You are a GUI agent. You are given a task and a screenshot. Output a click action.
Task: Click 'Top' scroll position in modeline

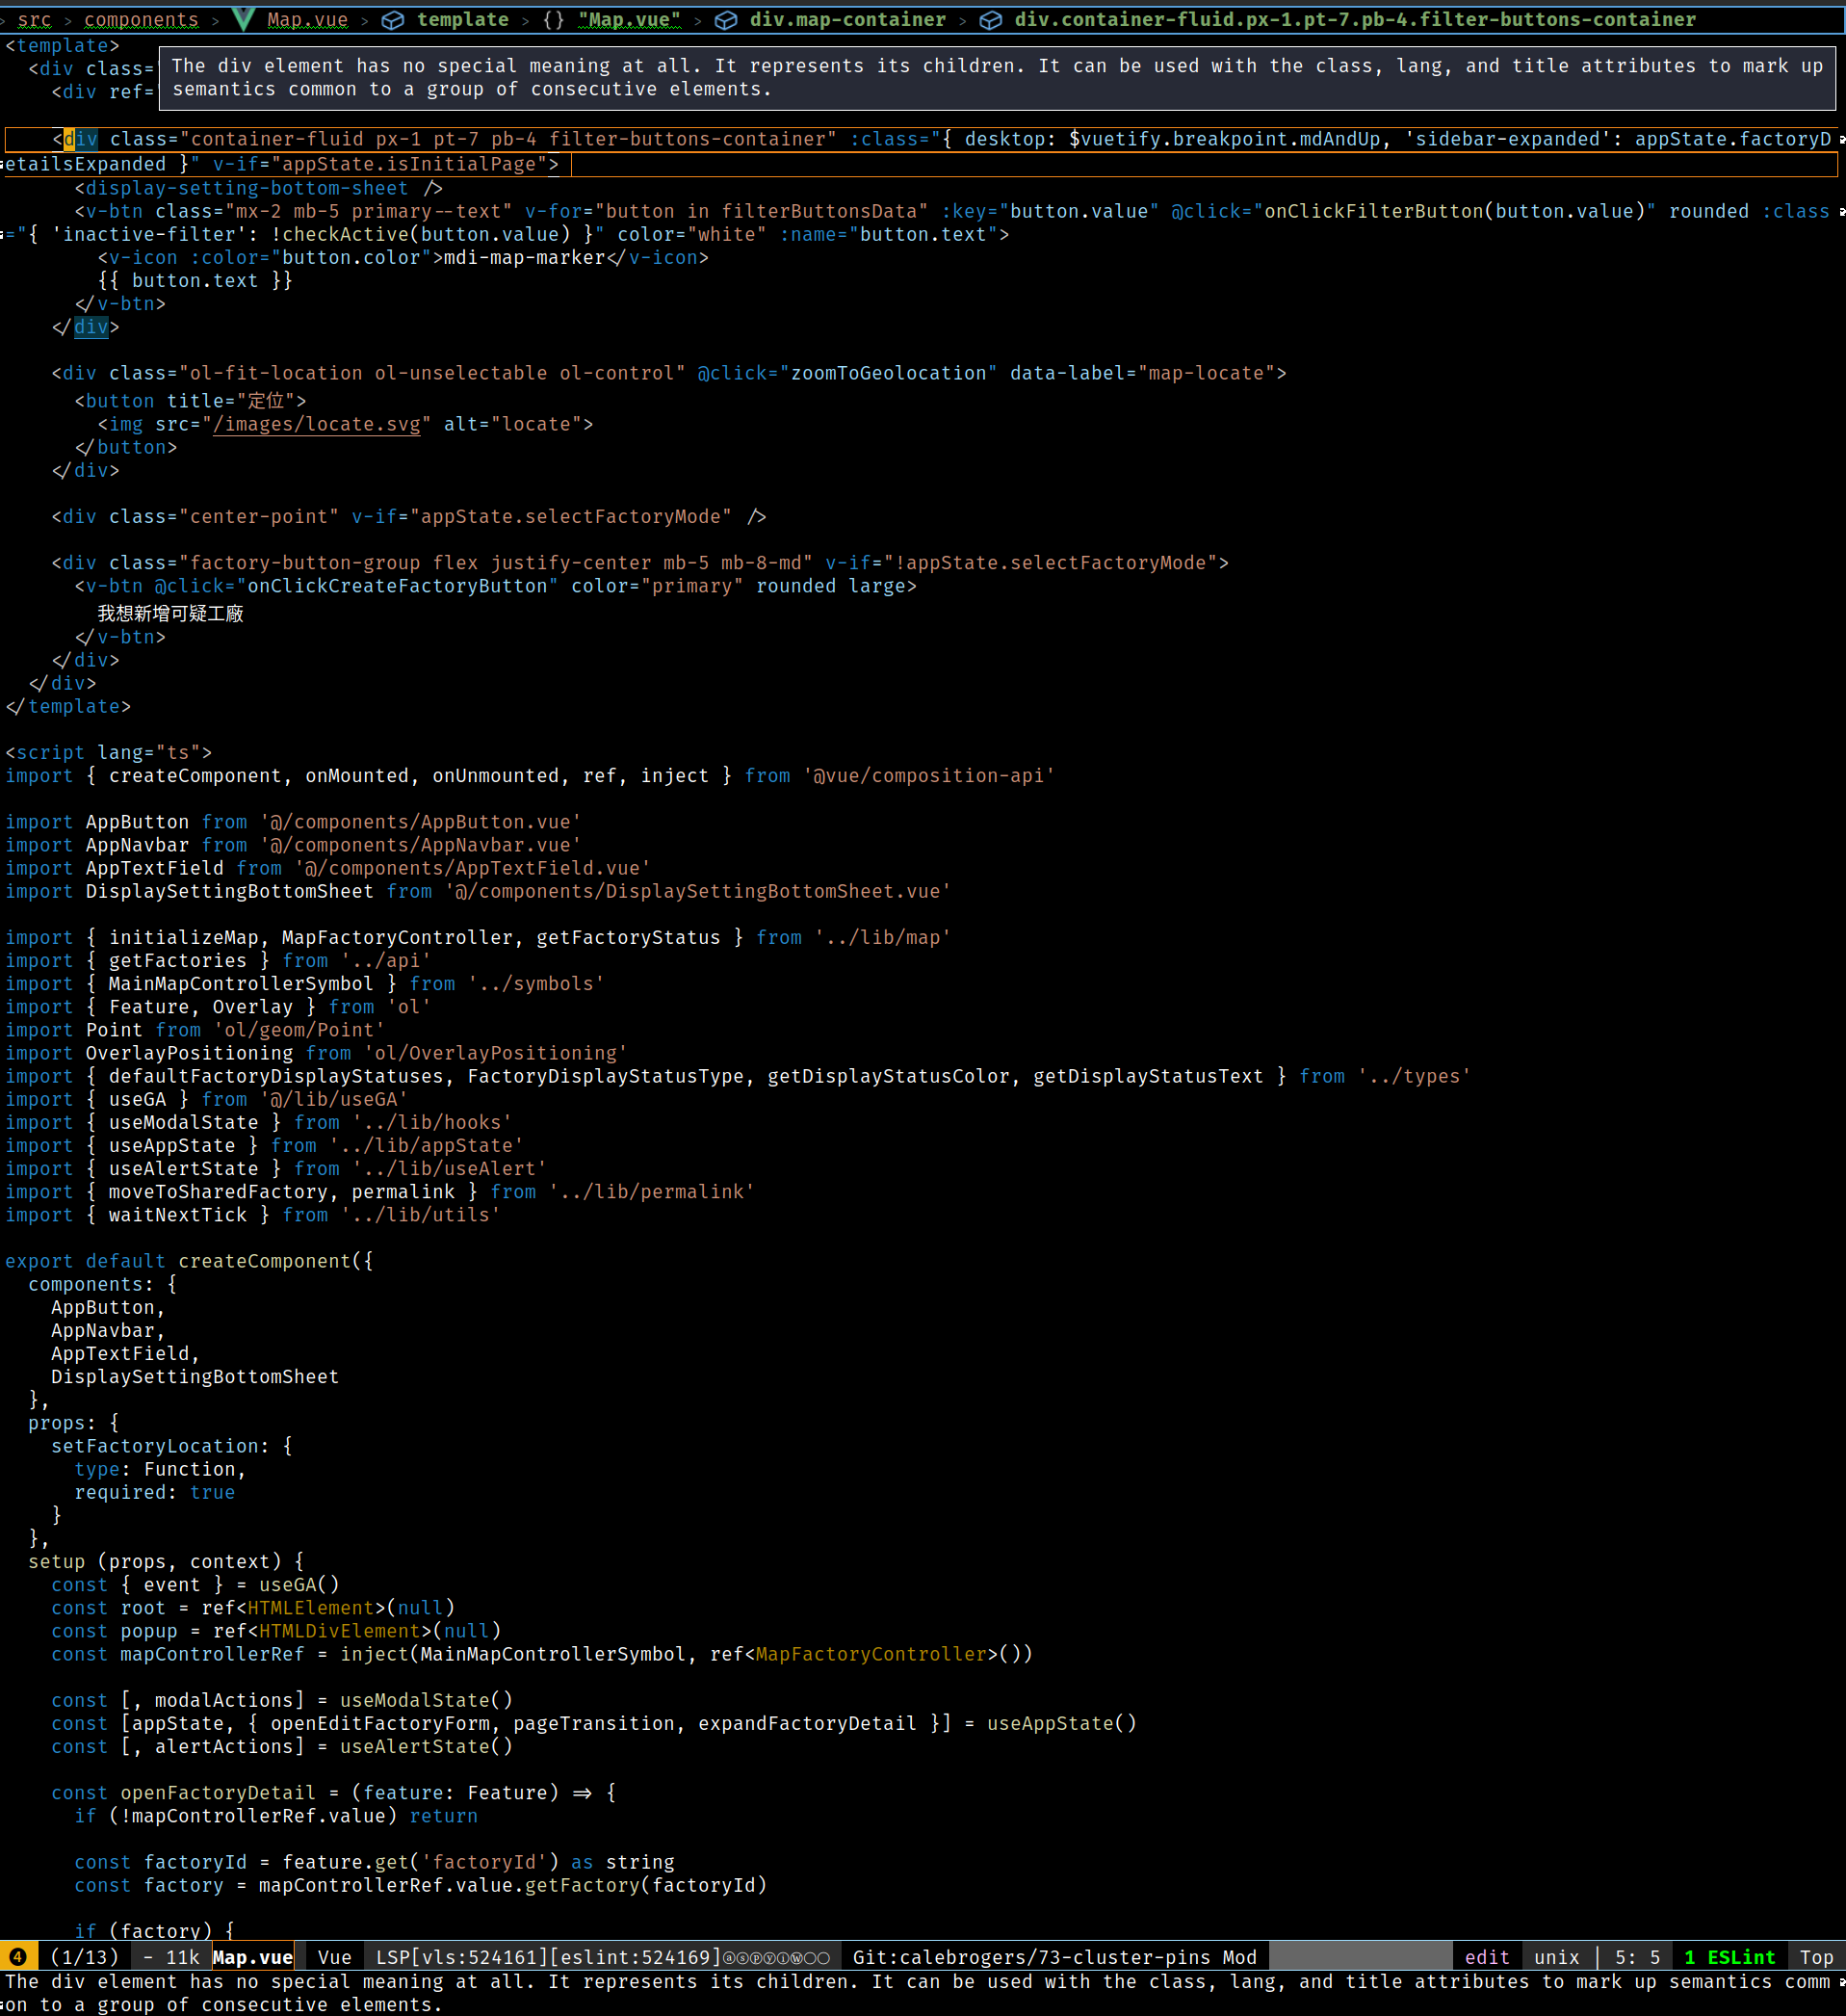point(1816,1957)
